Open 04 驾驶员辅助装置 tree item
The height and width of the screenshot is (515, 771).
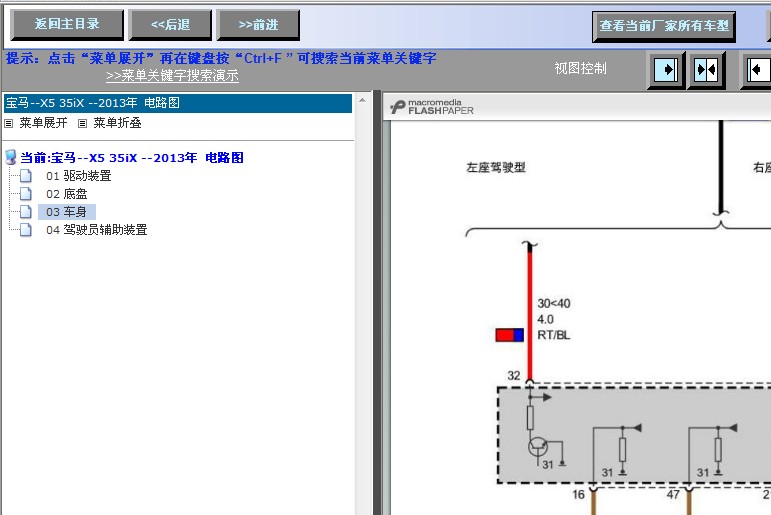coord(97,230)
